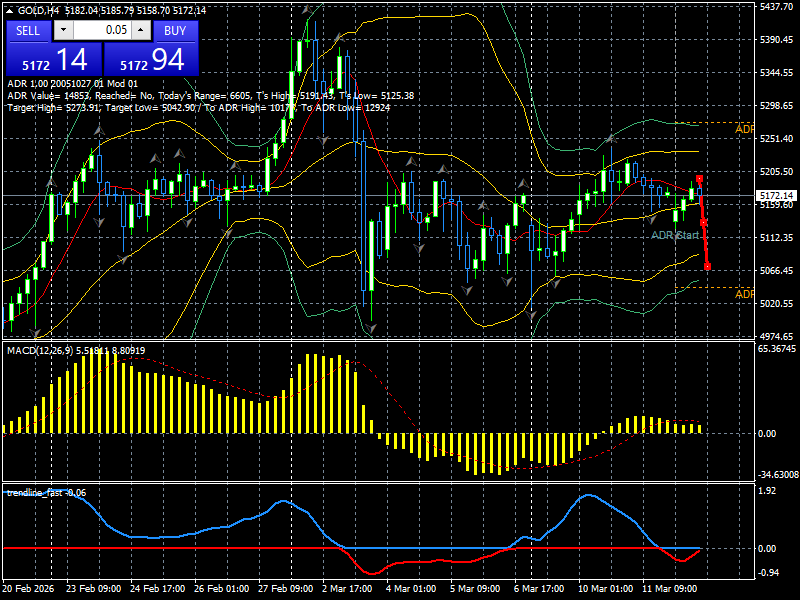
Task: Click the 27 Feb 09:00 time label
Action: (285, 589)
